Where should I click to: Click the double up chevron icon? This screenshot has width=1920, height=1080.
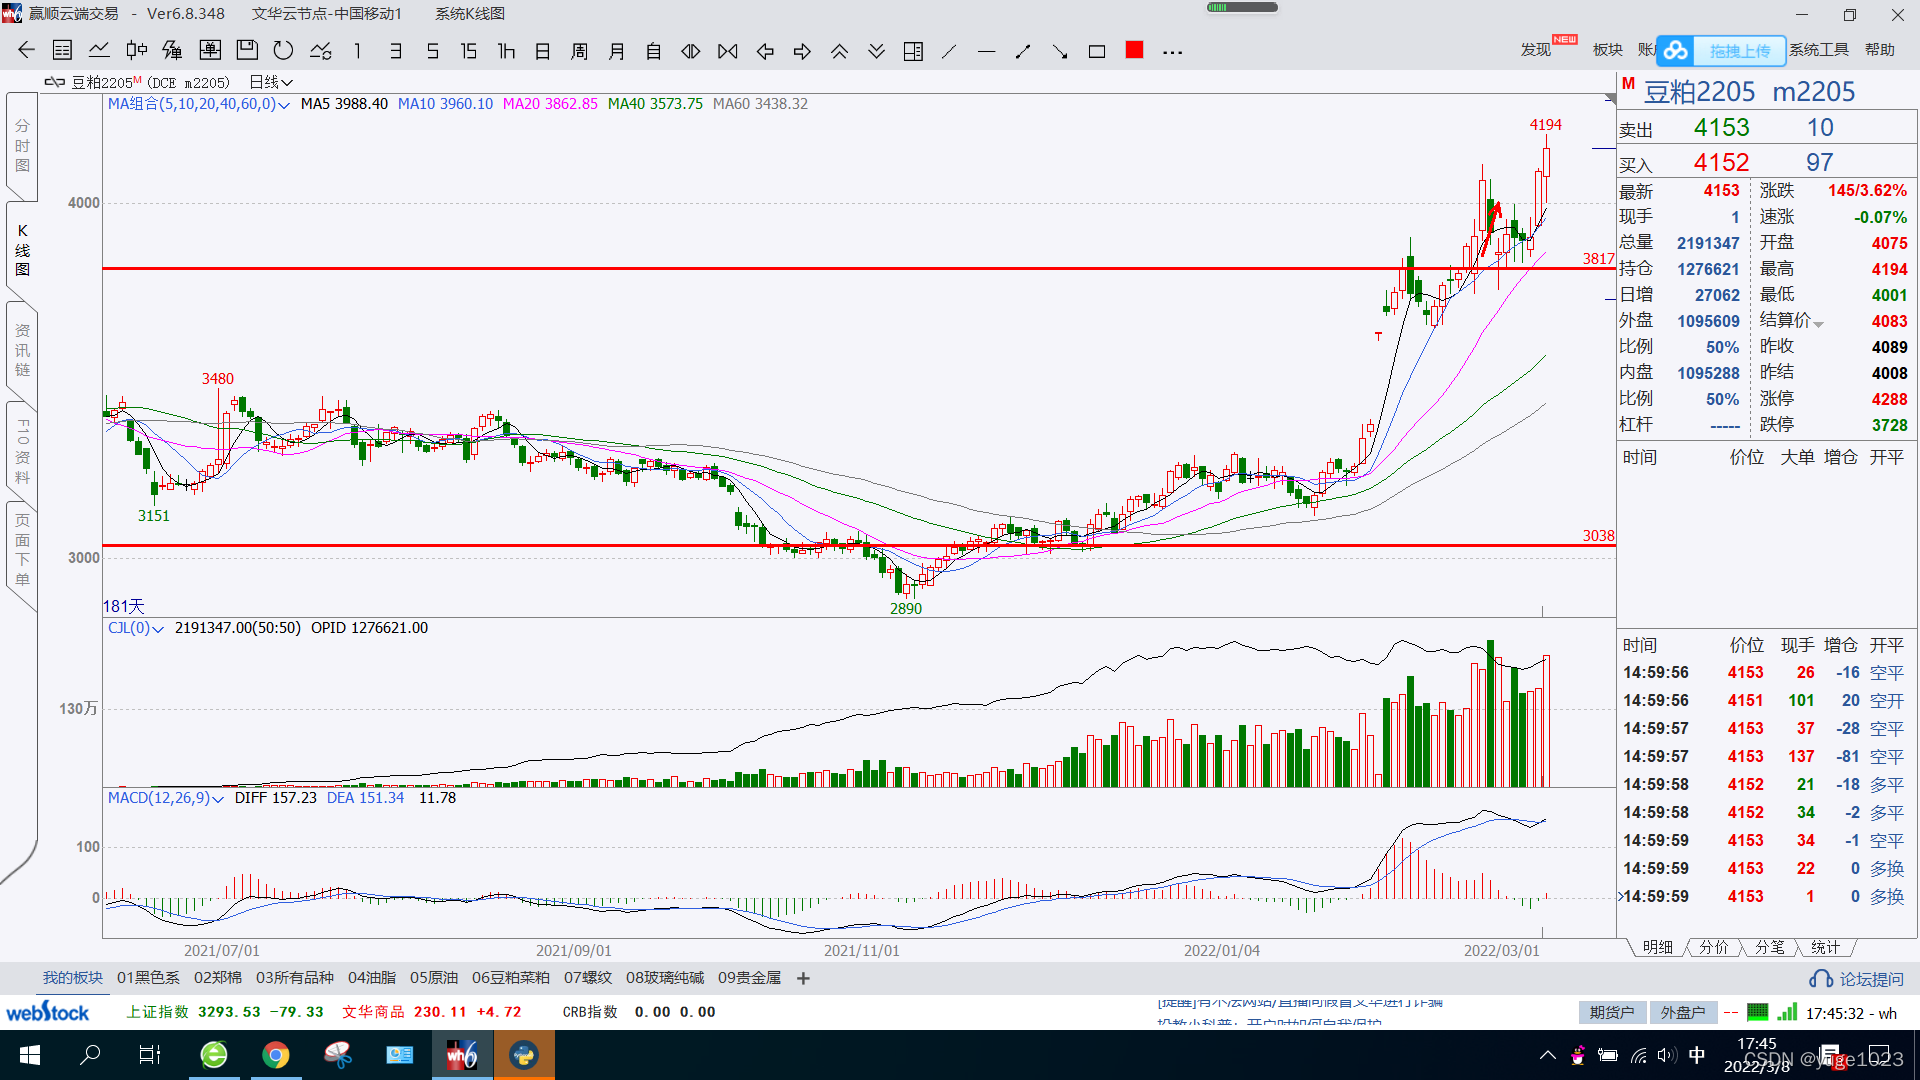(839, 51)
